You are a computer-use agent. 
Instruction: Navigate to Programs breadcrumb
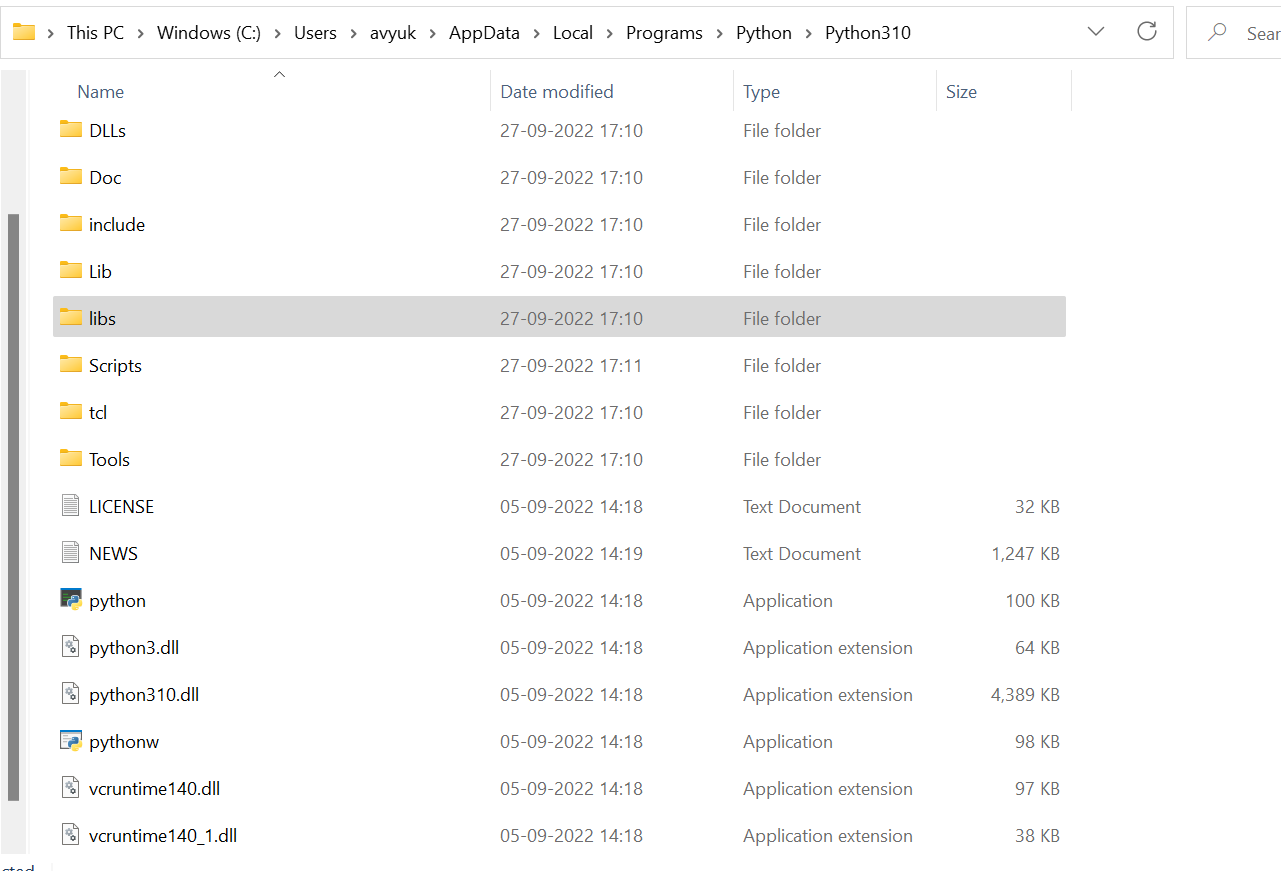coord(665,33)
